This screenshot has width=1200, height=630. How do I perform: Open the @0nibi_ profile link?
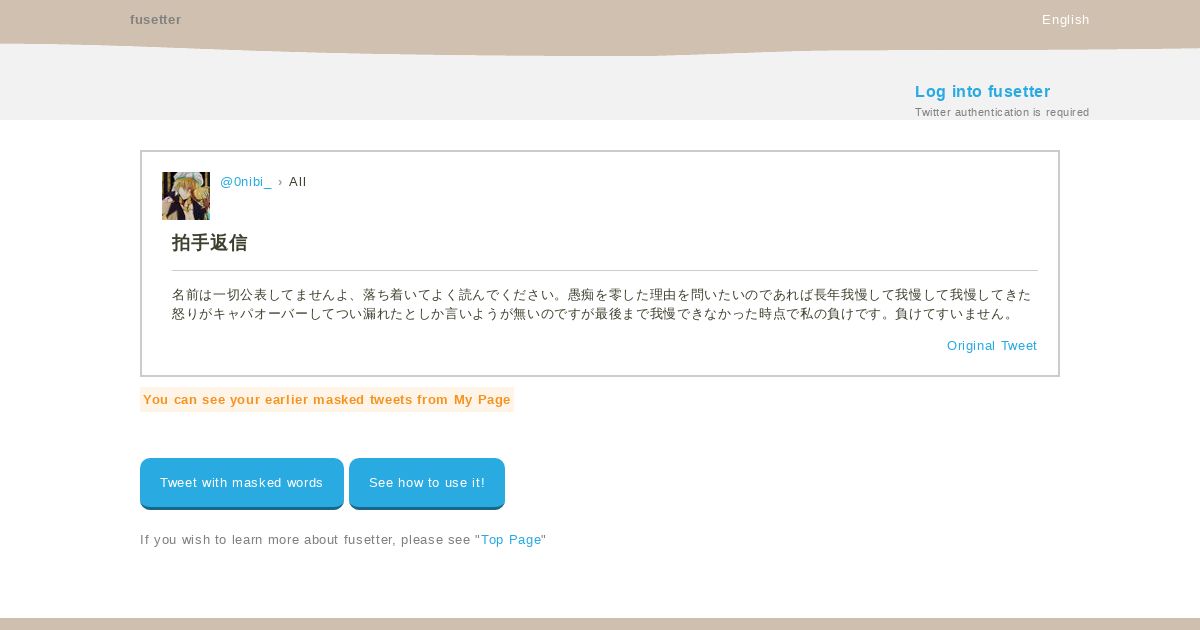pos(246,182)
